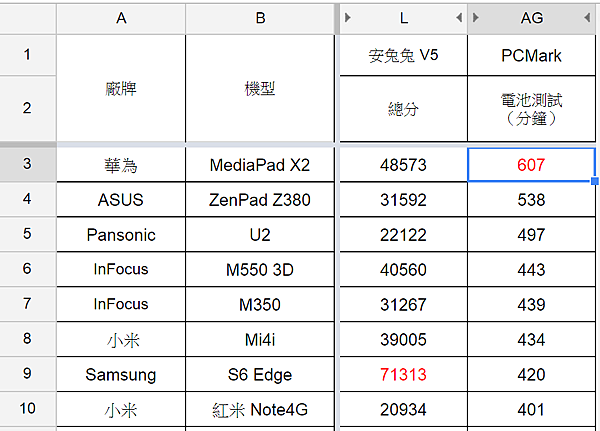This screenshot has height=431, width=600.
Task: Select the 538 cell
Action: point(532,200)
